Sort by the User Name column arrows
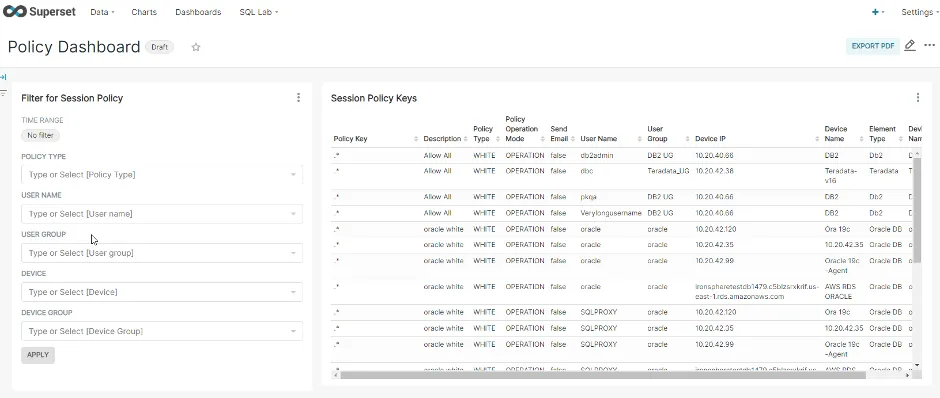This screenshot has height=398, width=940. tap(640, 139)
